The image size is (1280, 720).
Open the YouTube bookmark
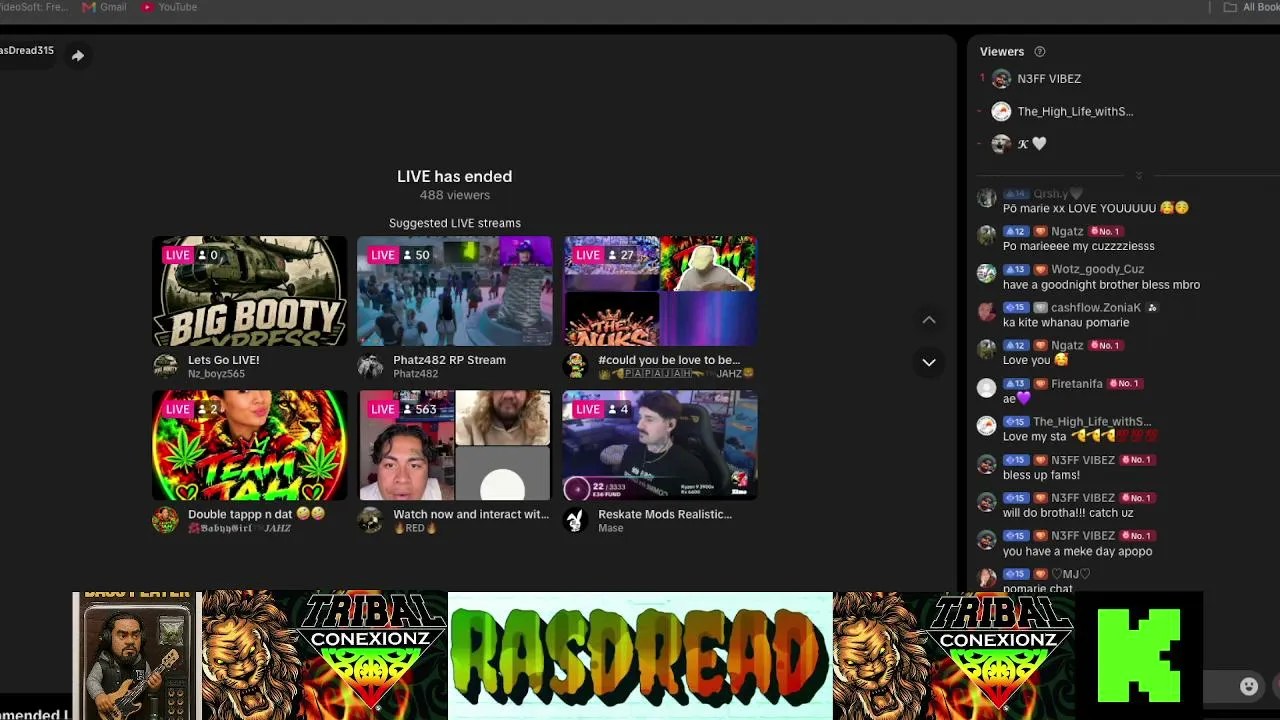click(169, 7)
